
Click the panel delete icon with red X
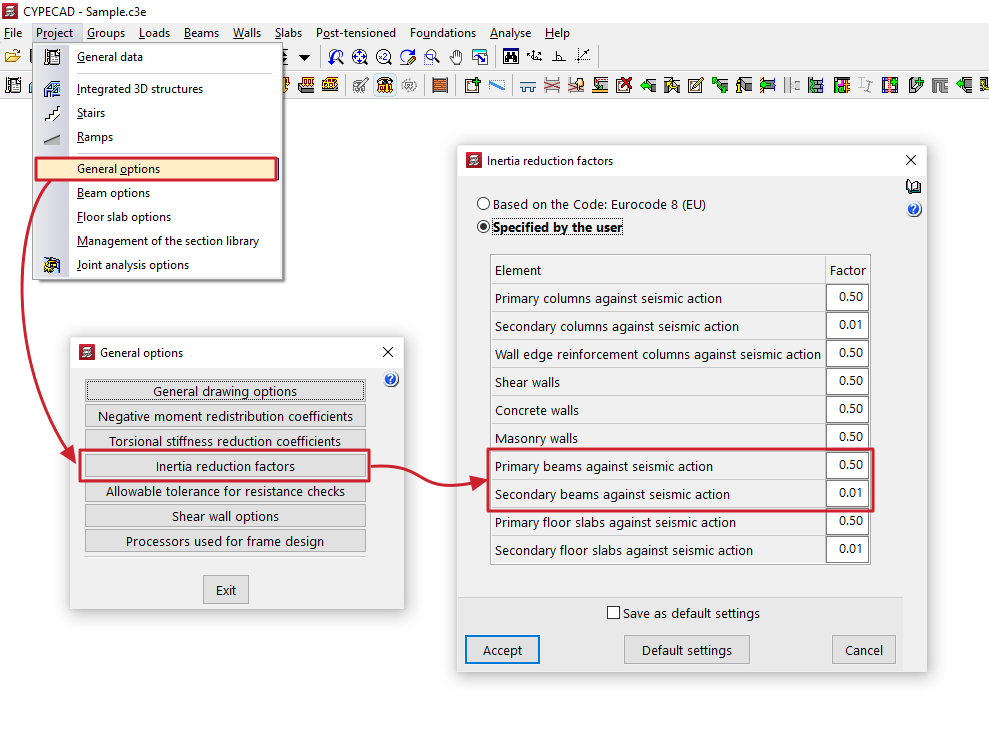pyautogui.click(x=624, y=85)
